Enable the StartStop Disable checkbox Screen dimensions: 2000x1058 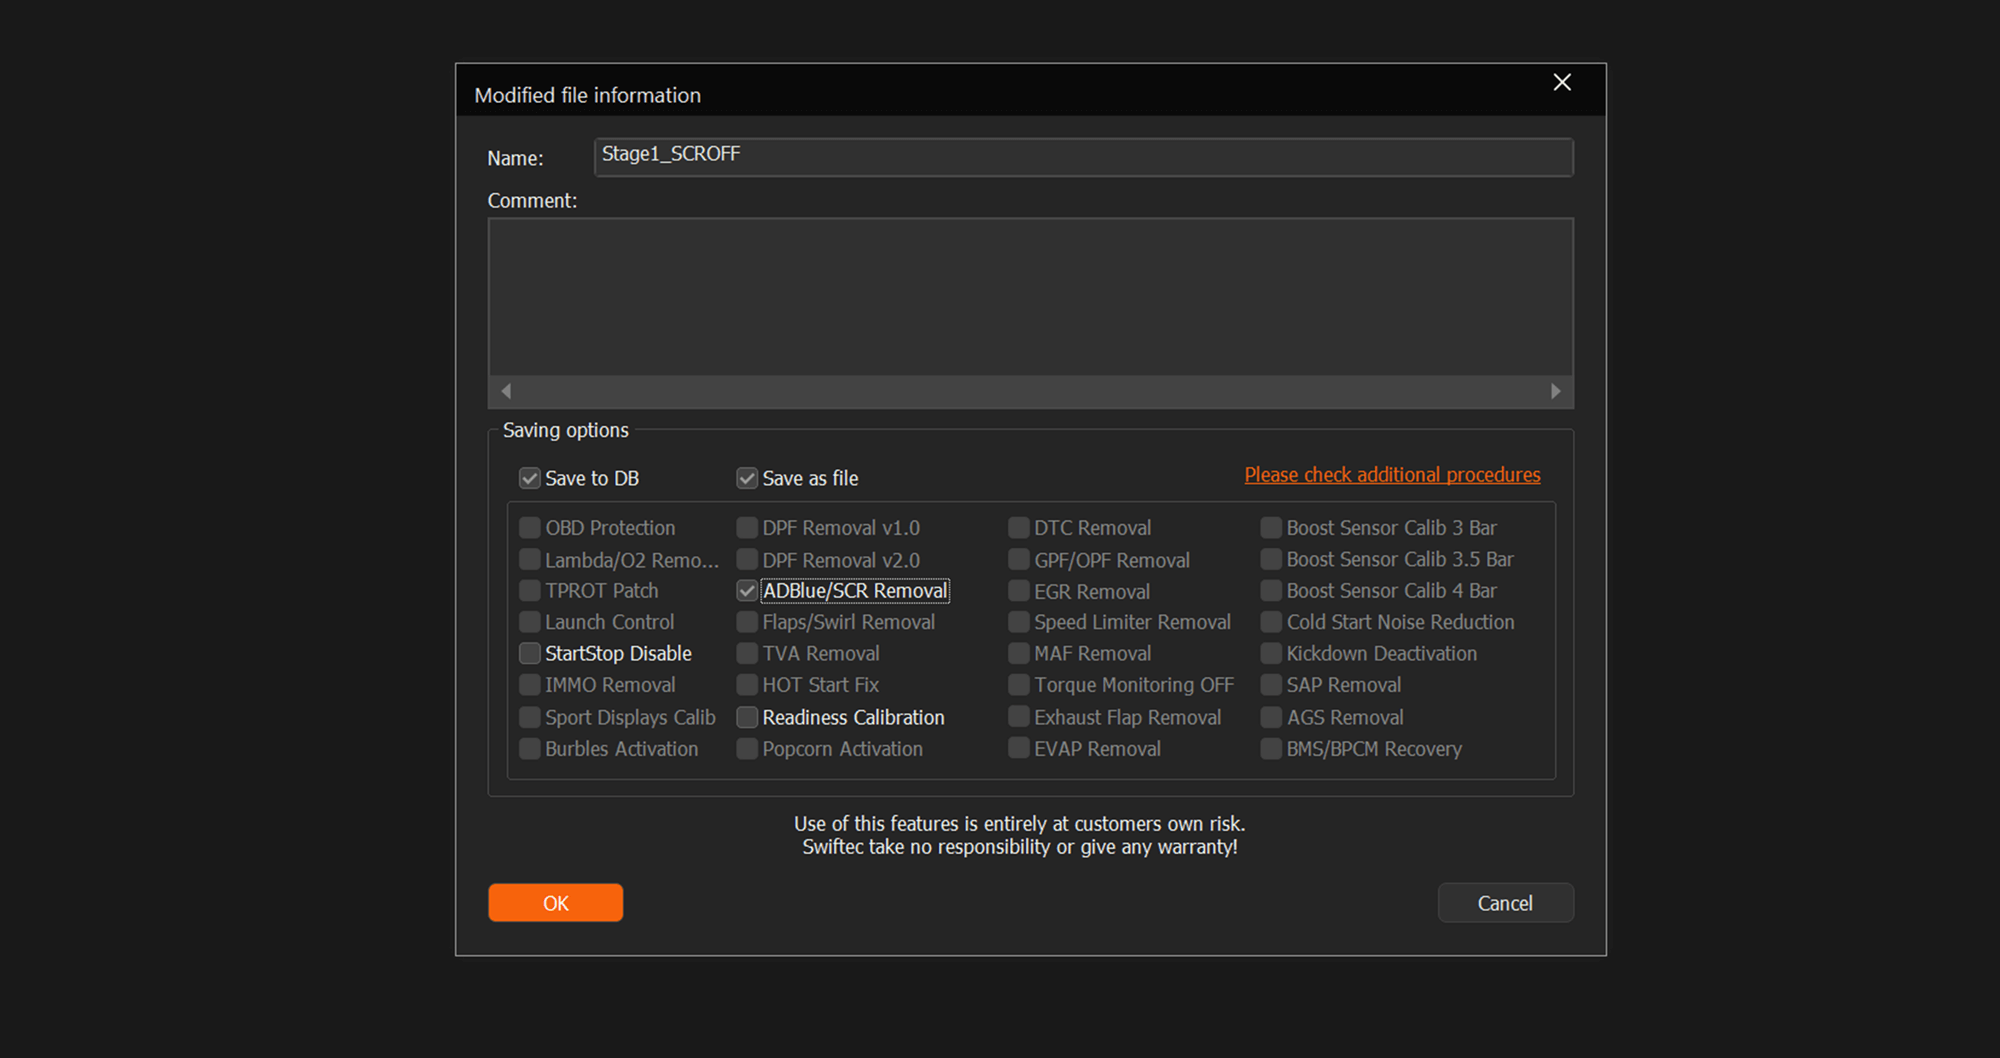click(530, 654)
